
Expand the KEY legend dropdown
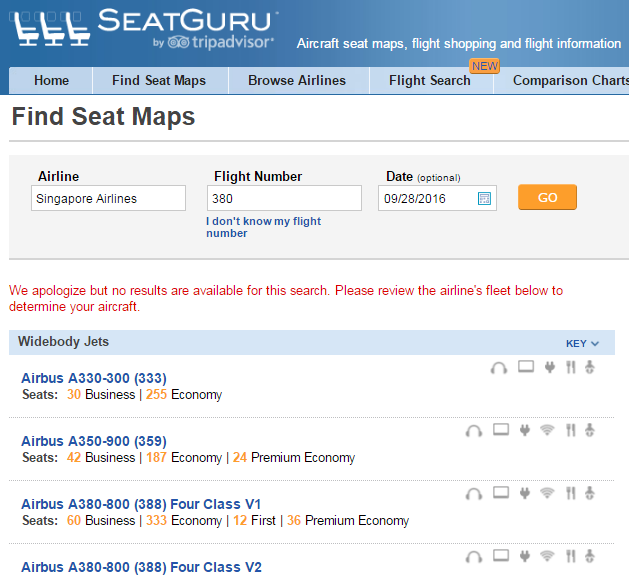pos(582,343)
